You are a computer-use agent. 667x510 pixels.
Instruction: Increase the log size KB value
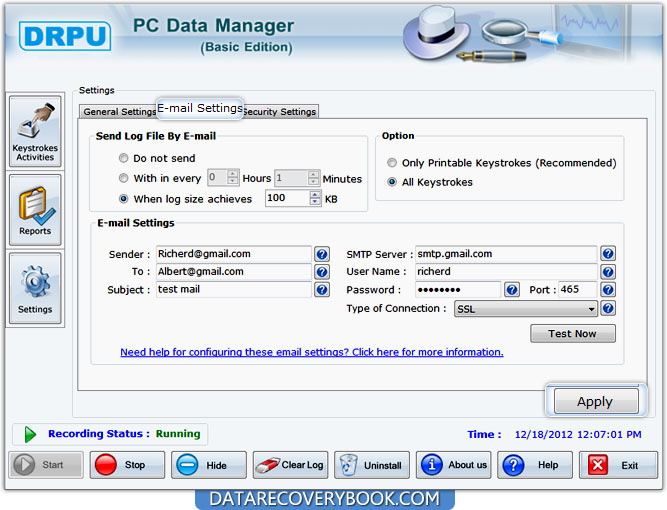point(315,194)
